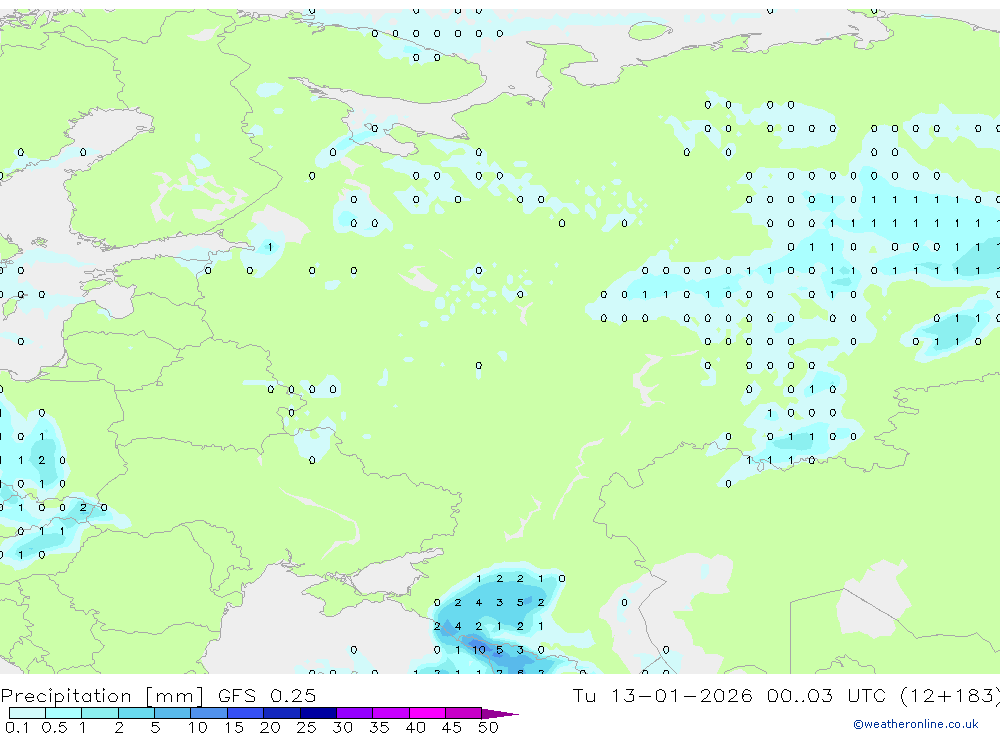Screen dimensions: 1000x733
Task: Click the 35–40 mm purple legend swatch
Action: coord(391,713)
